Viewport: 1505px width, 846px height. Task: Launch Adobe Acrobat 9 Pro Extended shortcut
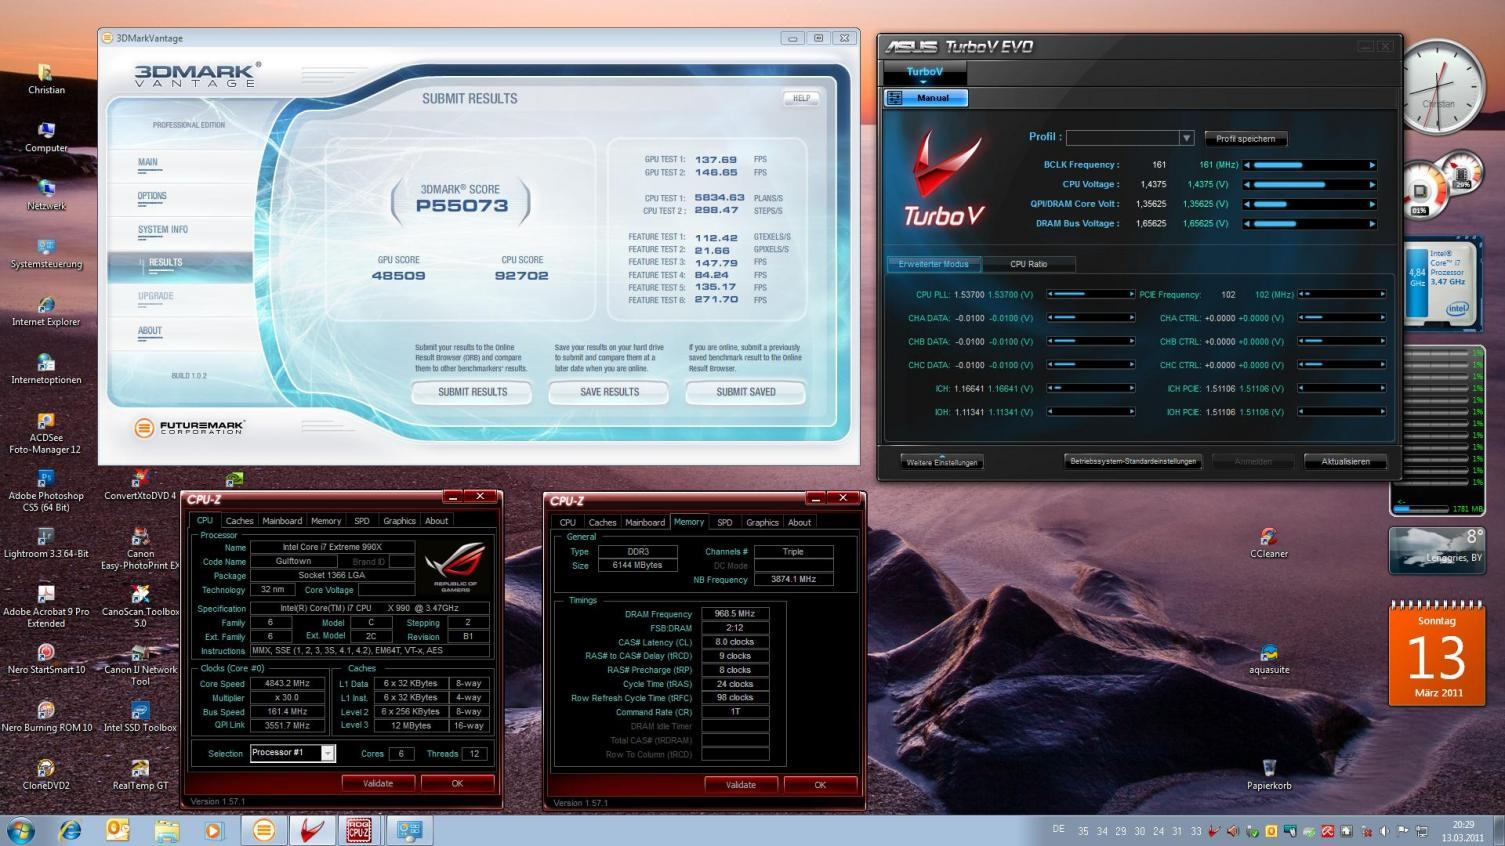(x=46, y=606)
